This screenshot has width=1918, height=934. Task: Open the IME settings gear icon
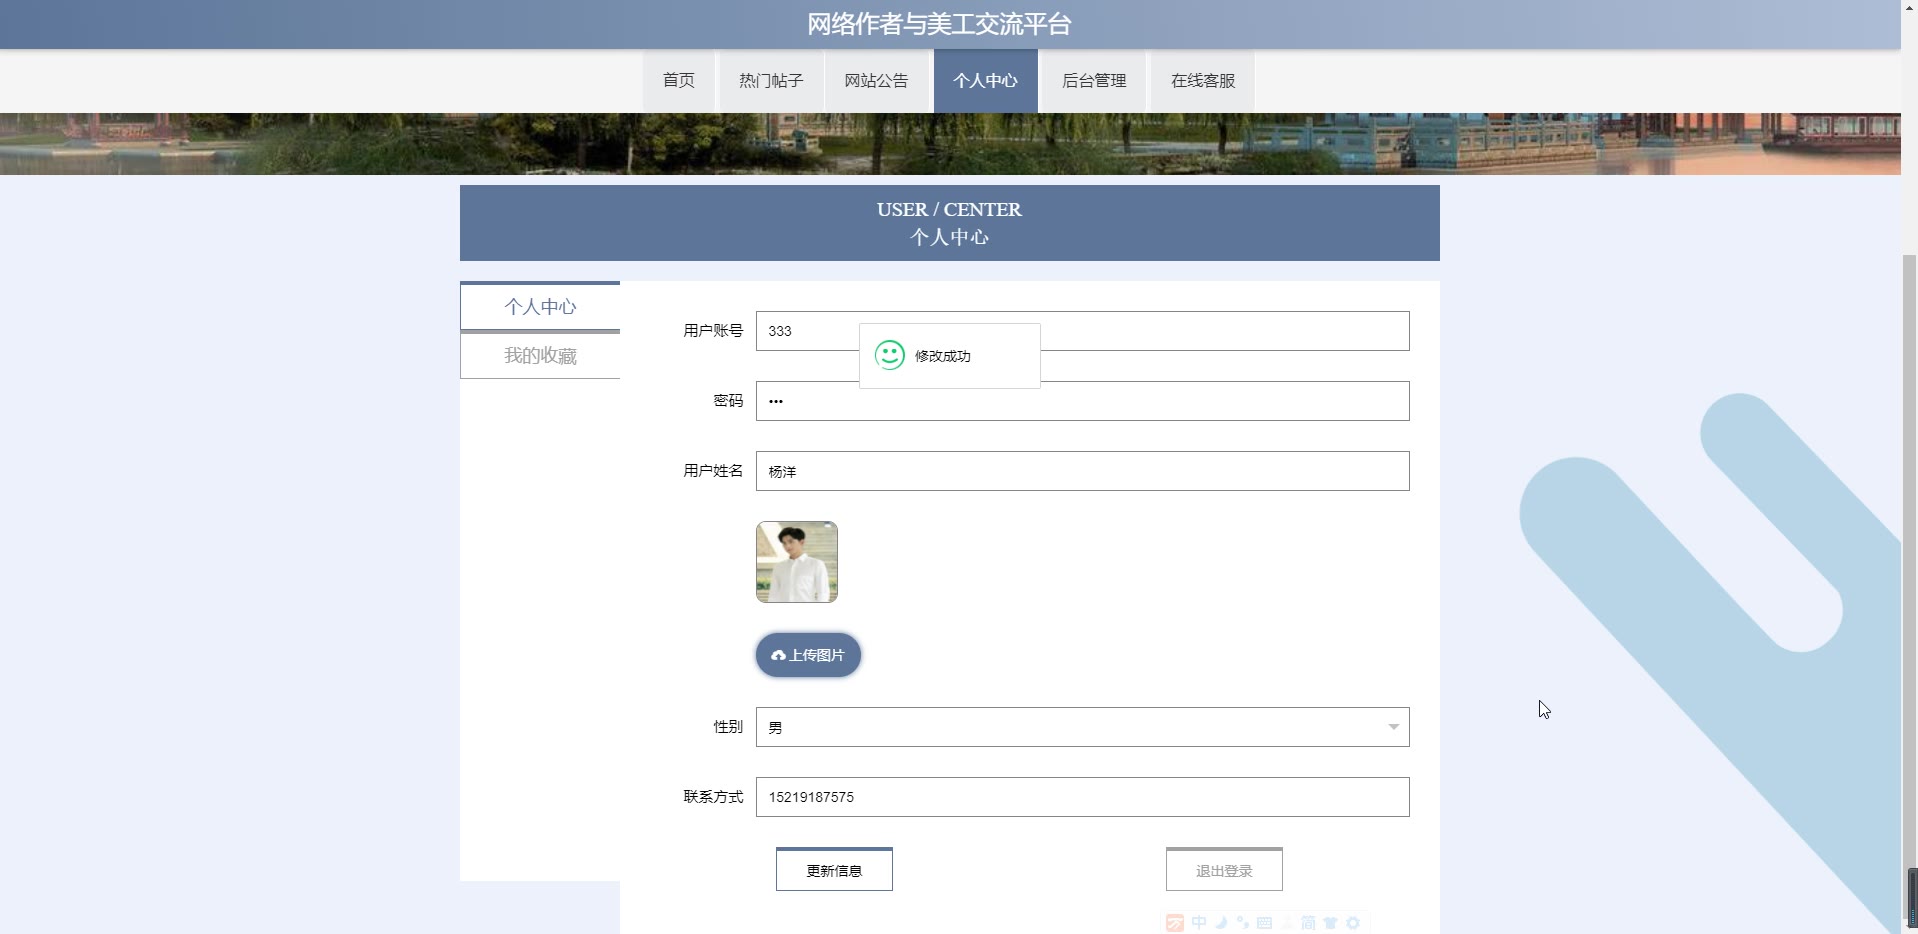pyautogui.click(x=1353, y=923)
